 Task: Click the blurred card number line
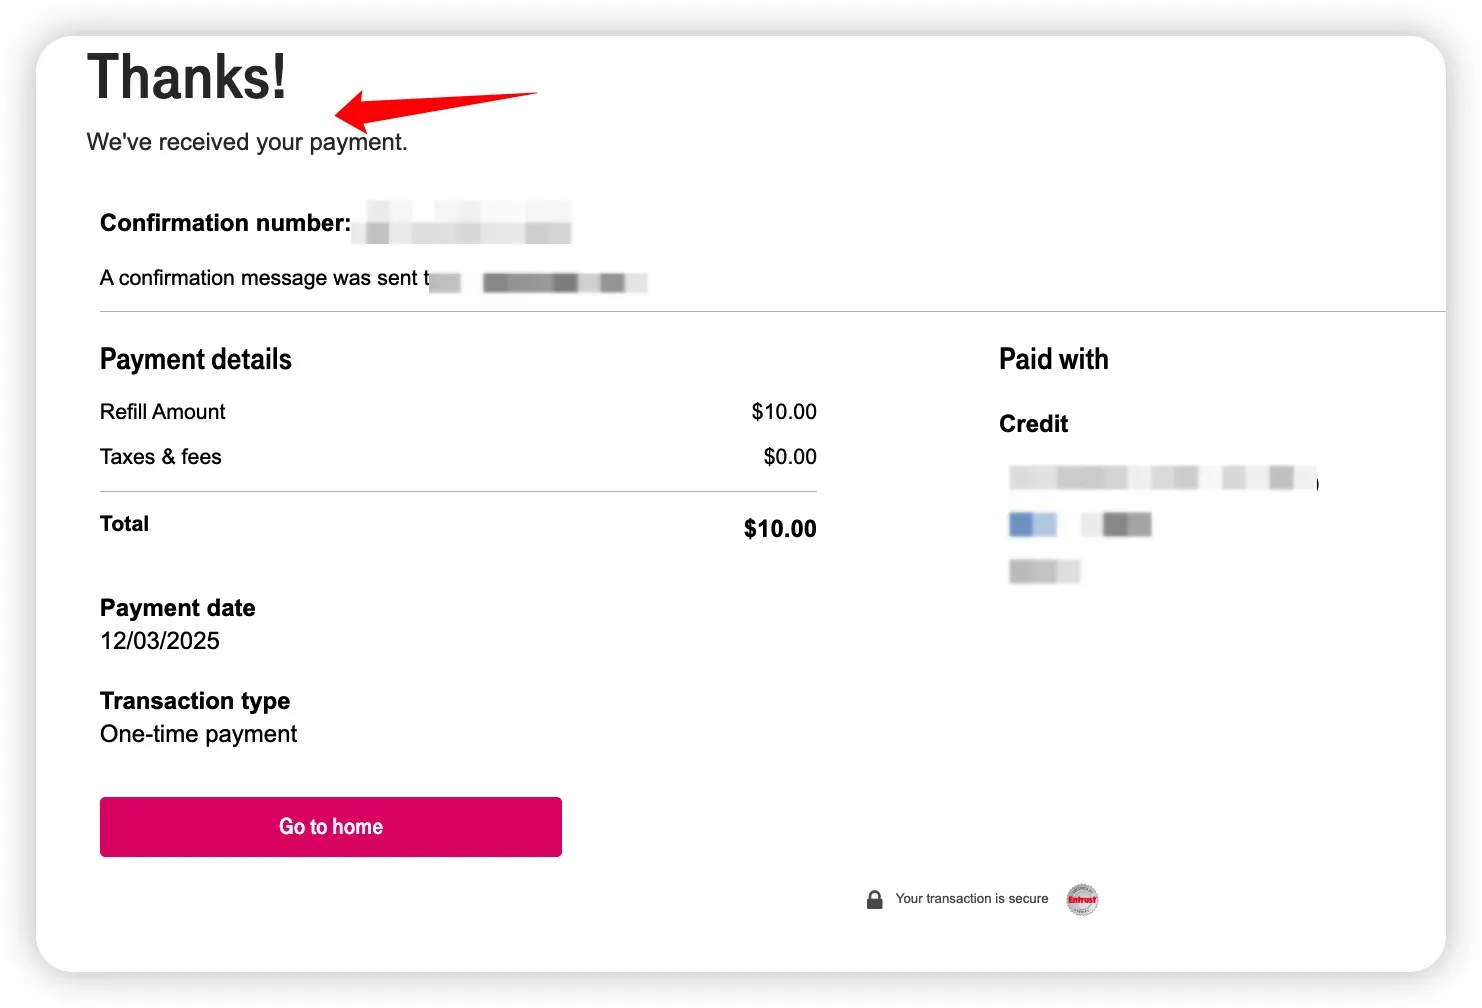tap(1162, 477)
